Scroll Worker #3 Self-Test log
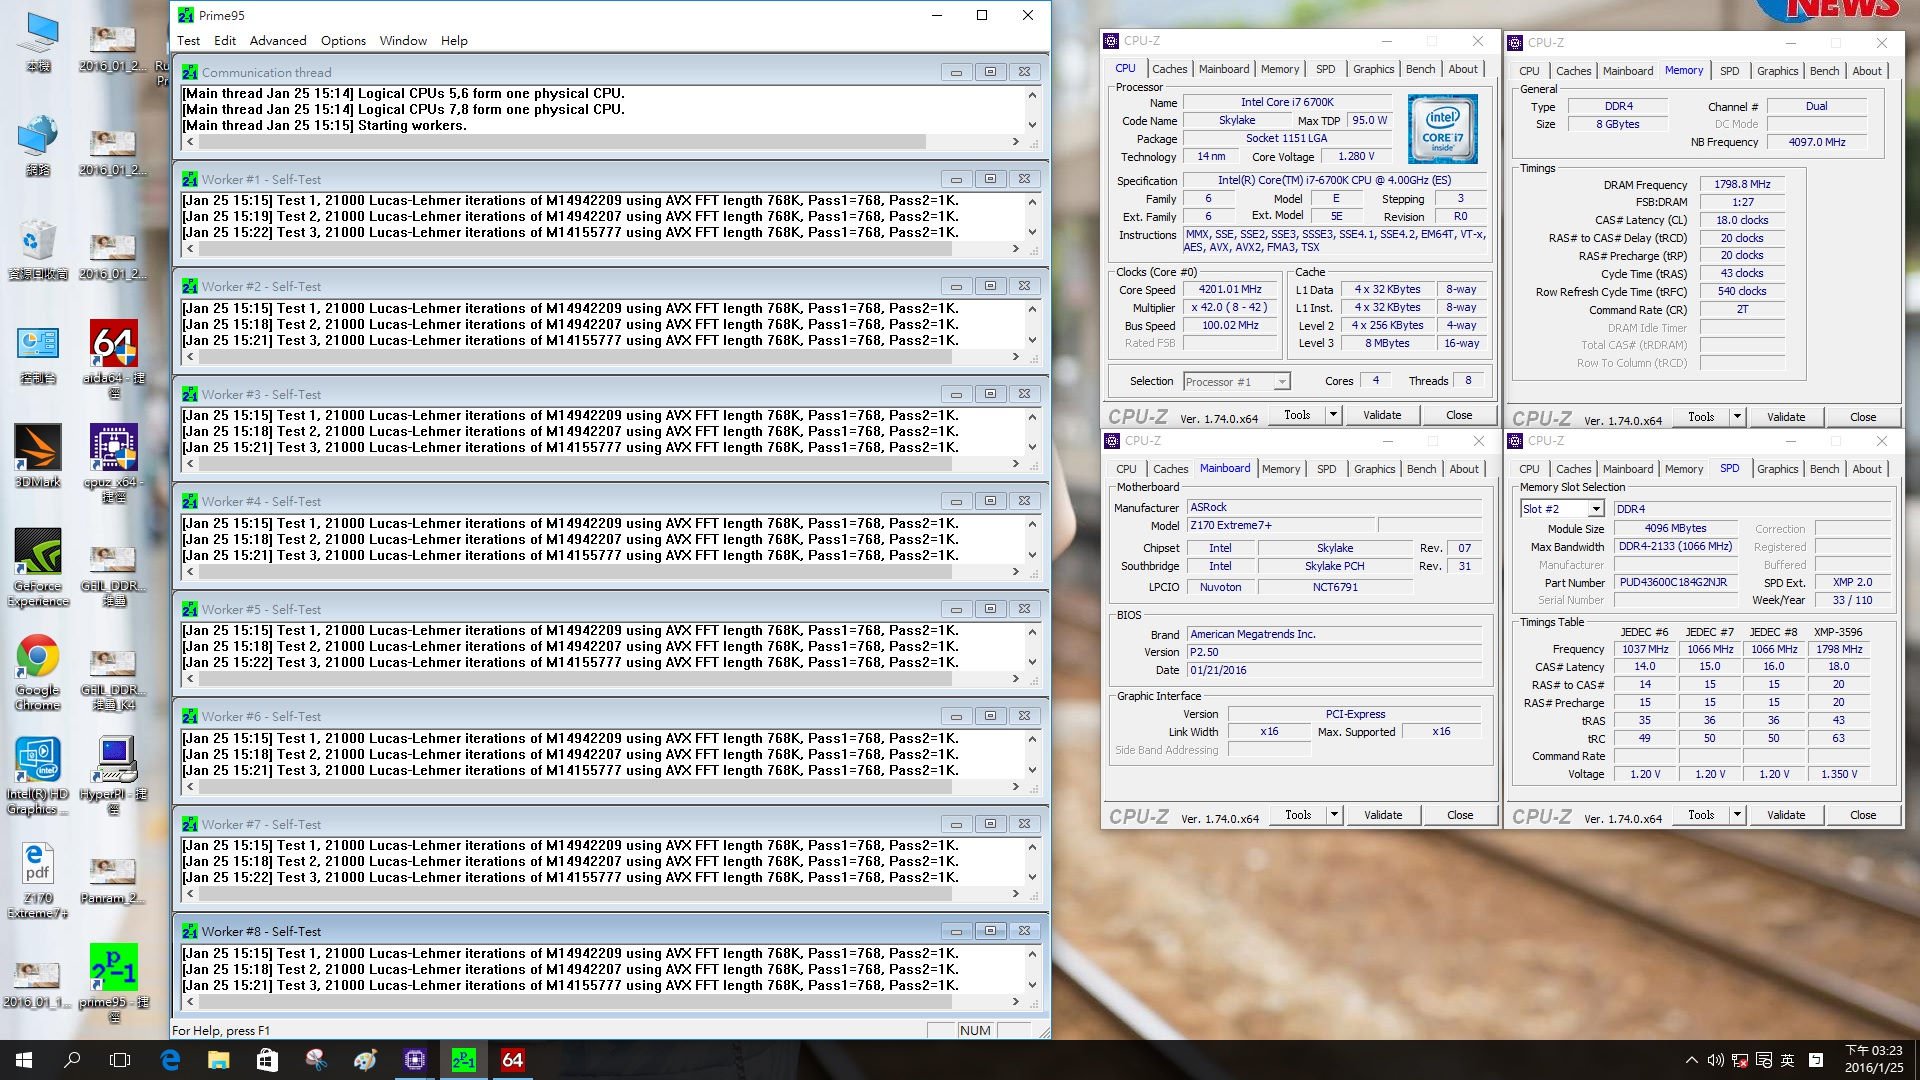1920x1080 pixels. coord(1033,448)
